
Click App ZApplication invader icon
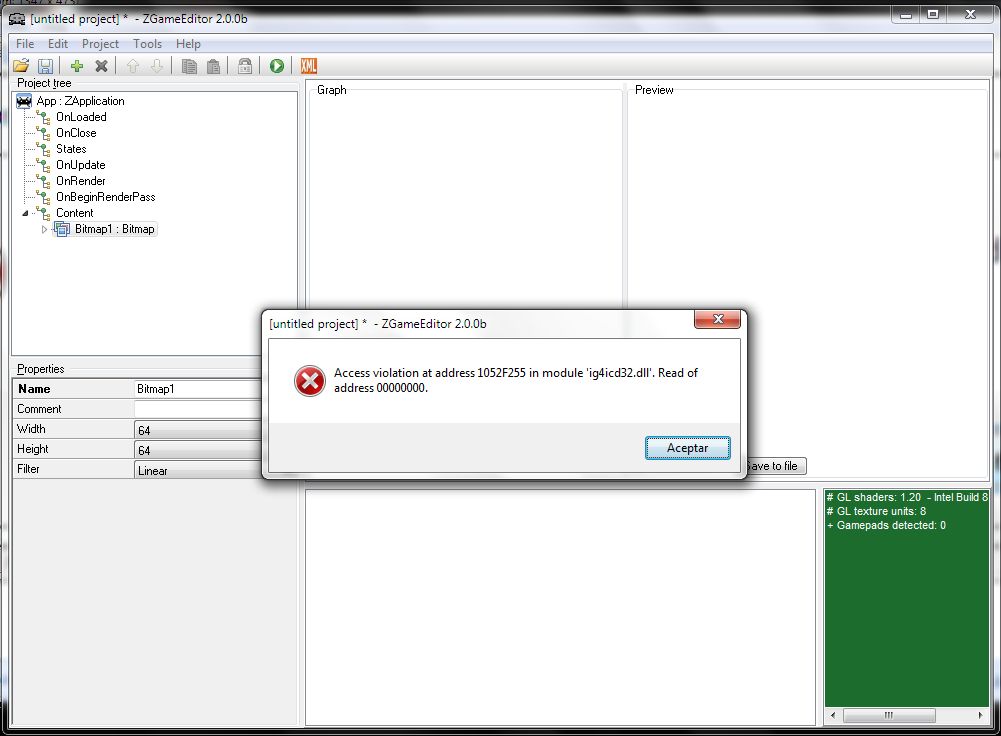point(24,101)
